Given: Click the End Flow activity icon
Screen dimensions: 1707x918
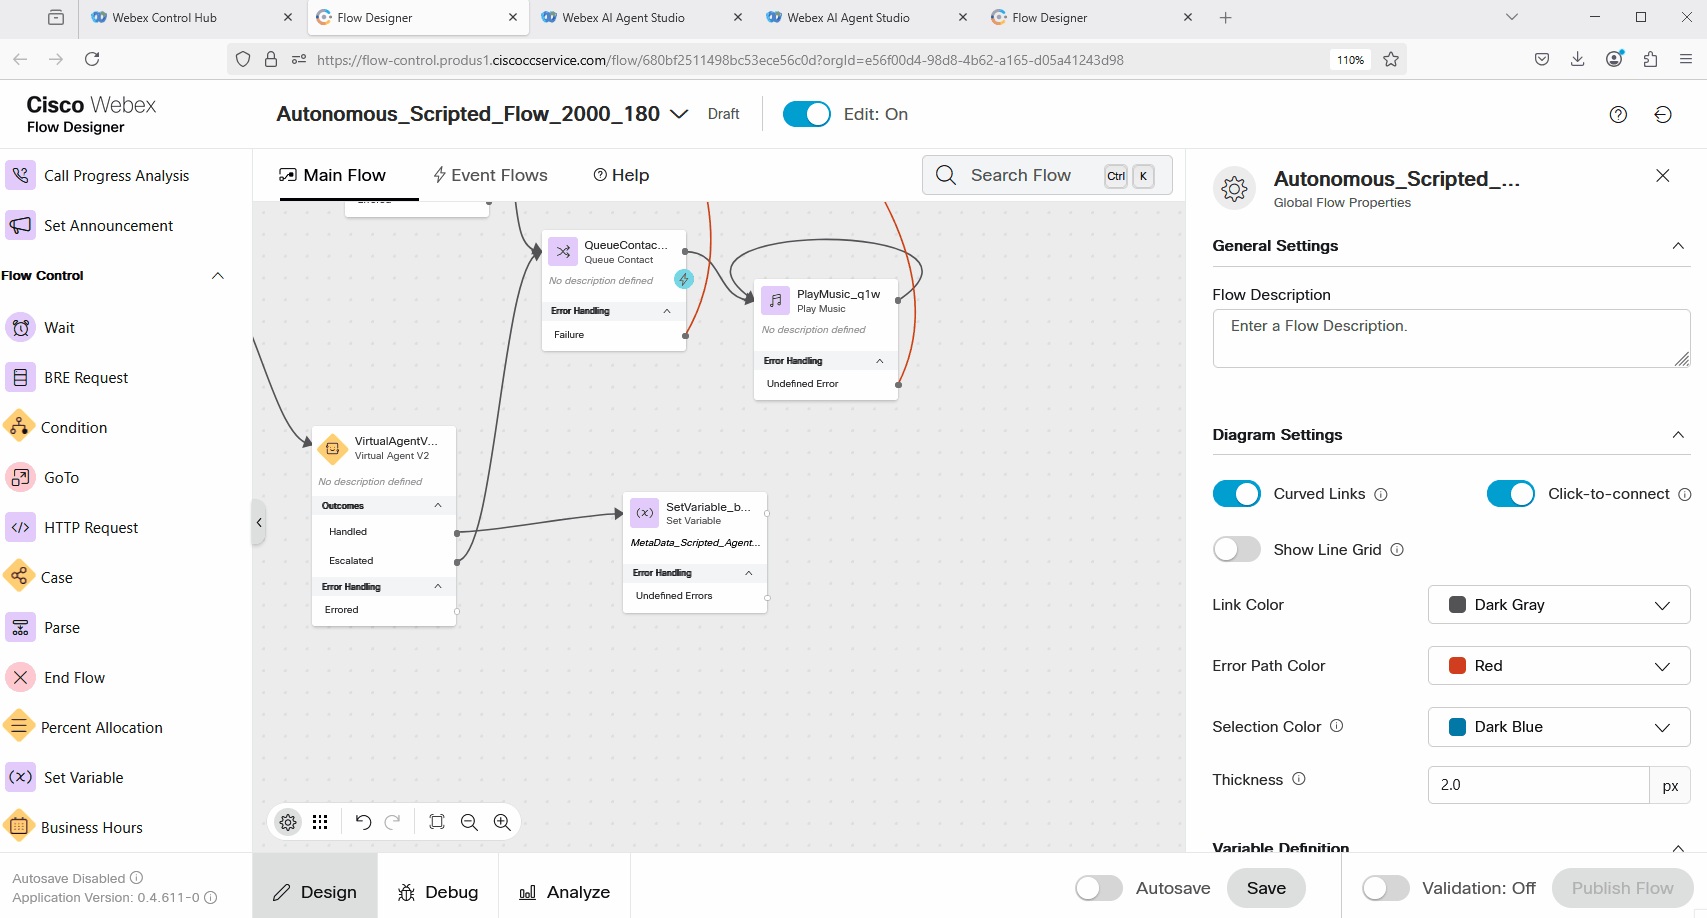Looking at the screenshot, I should [20, 677].
